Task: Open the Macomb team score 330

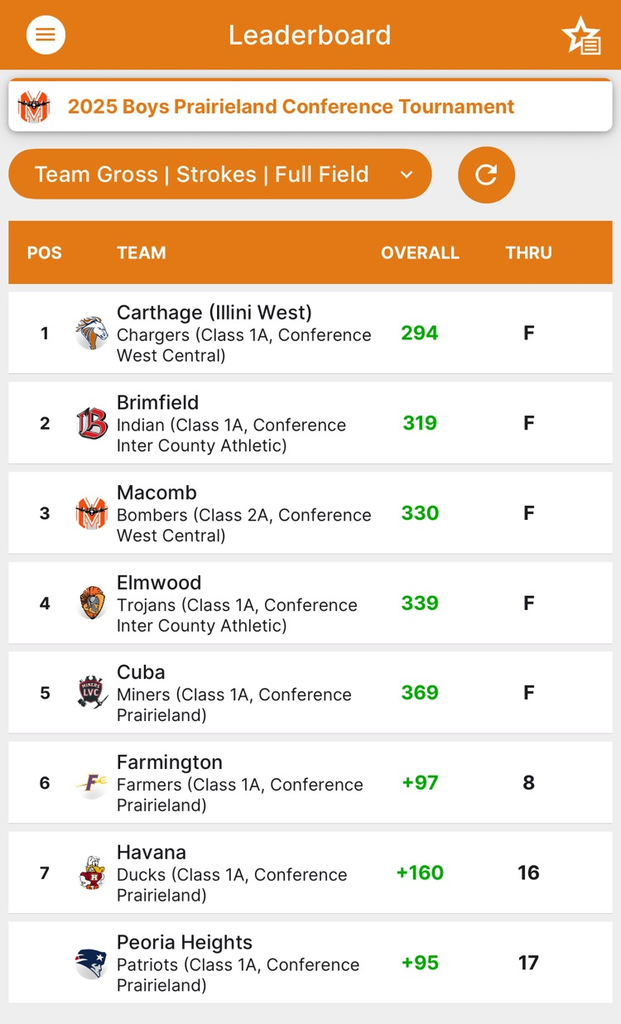Action: point(420,513)
